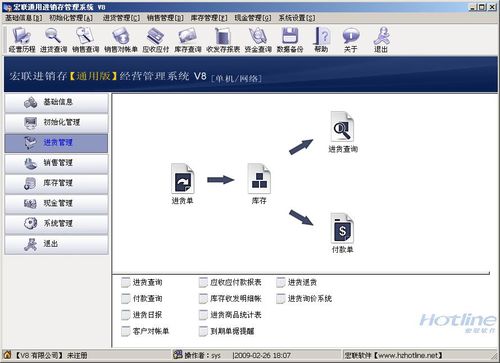Open 系统设置[S] in the menu bar
Image resolution: width=500 pixels, height=363 pixels.
(x=297, y=18)
